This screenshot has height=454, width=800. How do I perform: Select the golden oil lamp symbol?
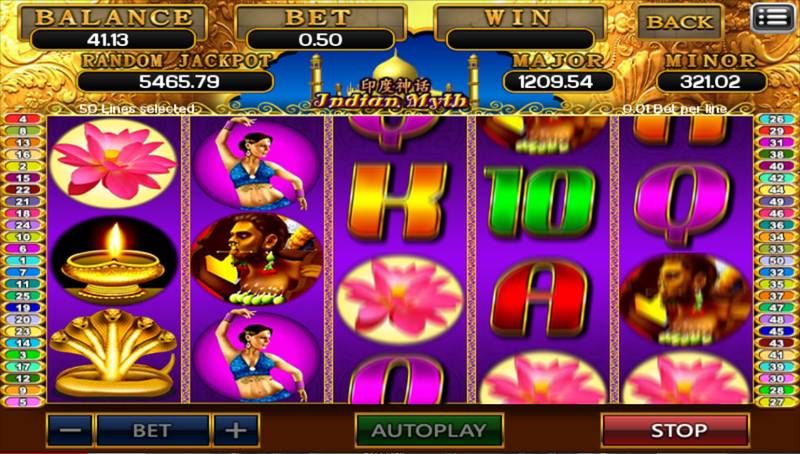[x=114, y=260]
